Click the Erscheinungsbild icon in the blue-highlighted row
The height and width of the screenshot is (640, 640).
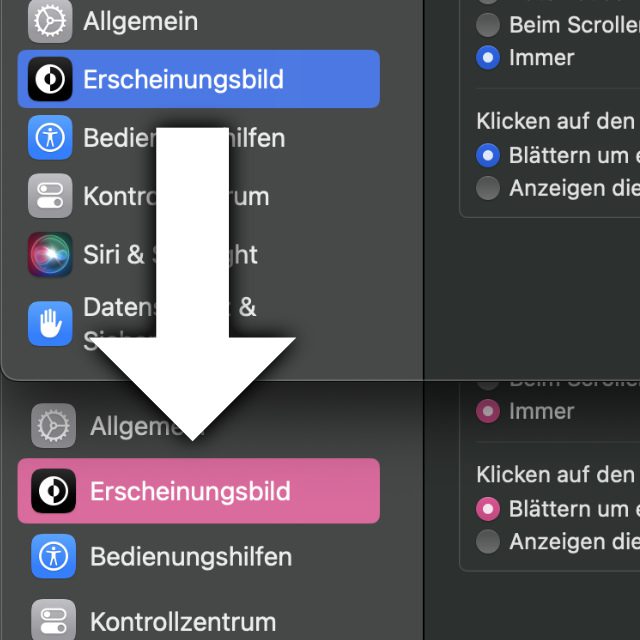pos(50,79)
